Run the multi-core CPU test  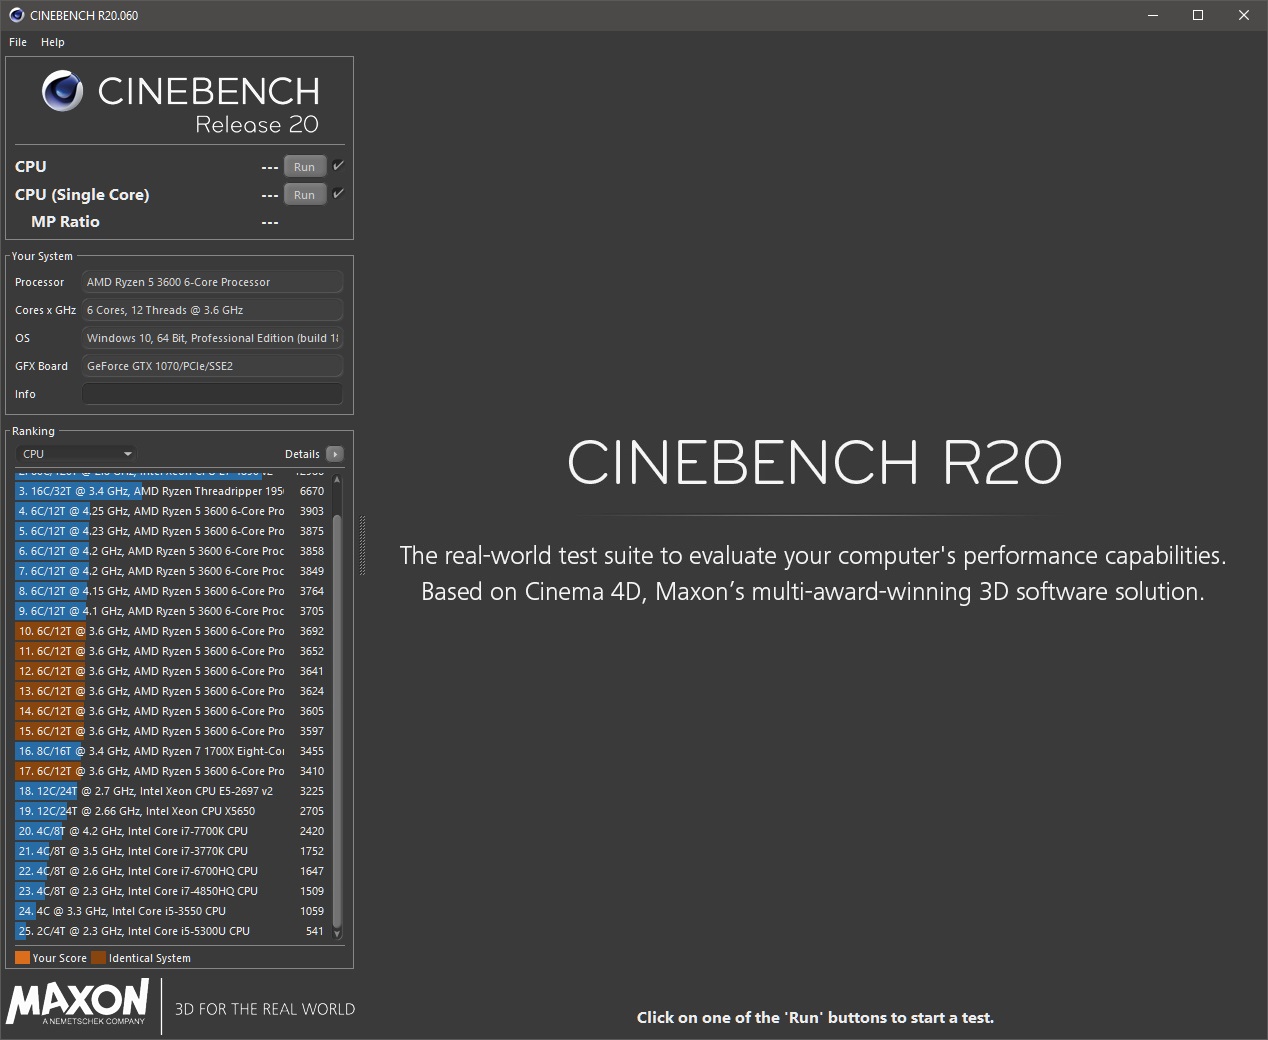[305, 167]
